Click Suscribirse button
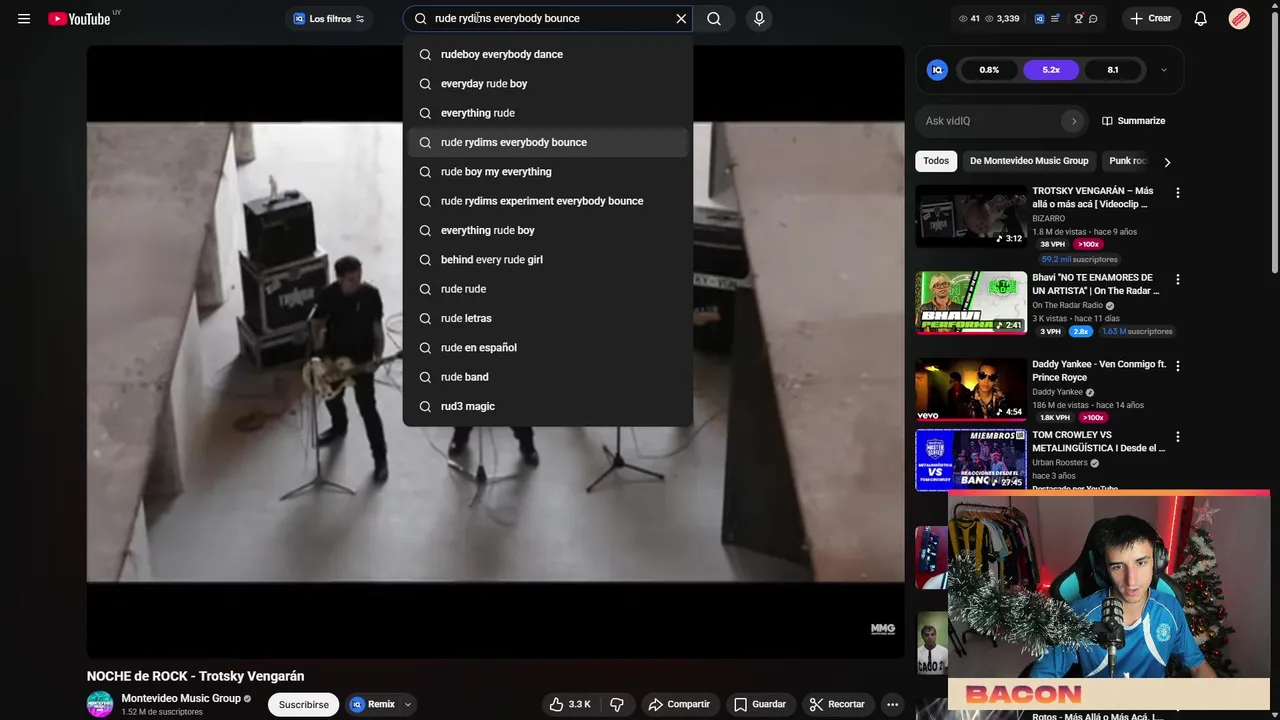This screenshot has height=720, width=1280. (x=303, y=705)
